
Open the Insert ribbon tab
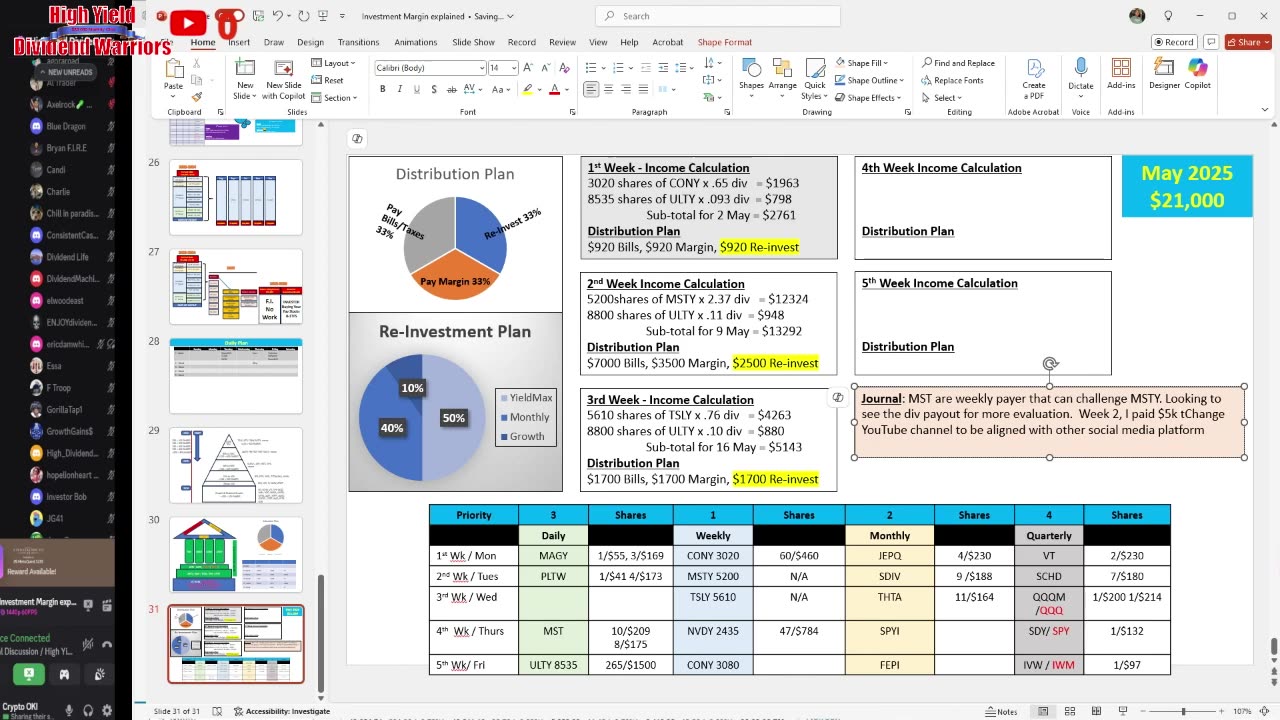(239, 42)
